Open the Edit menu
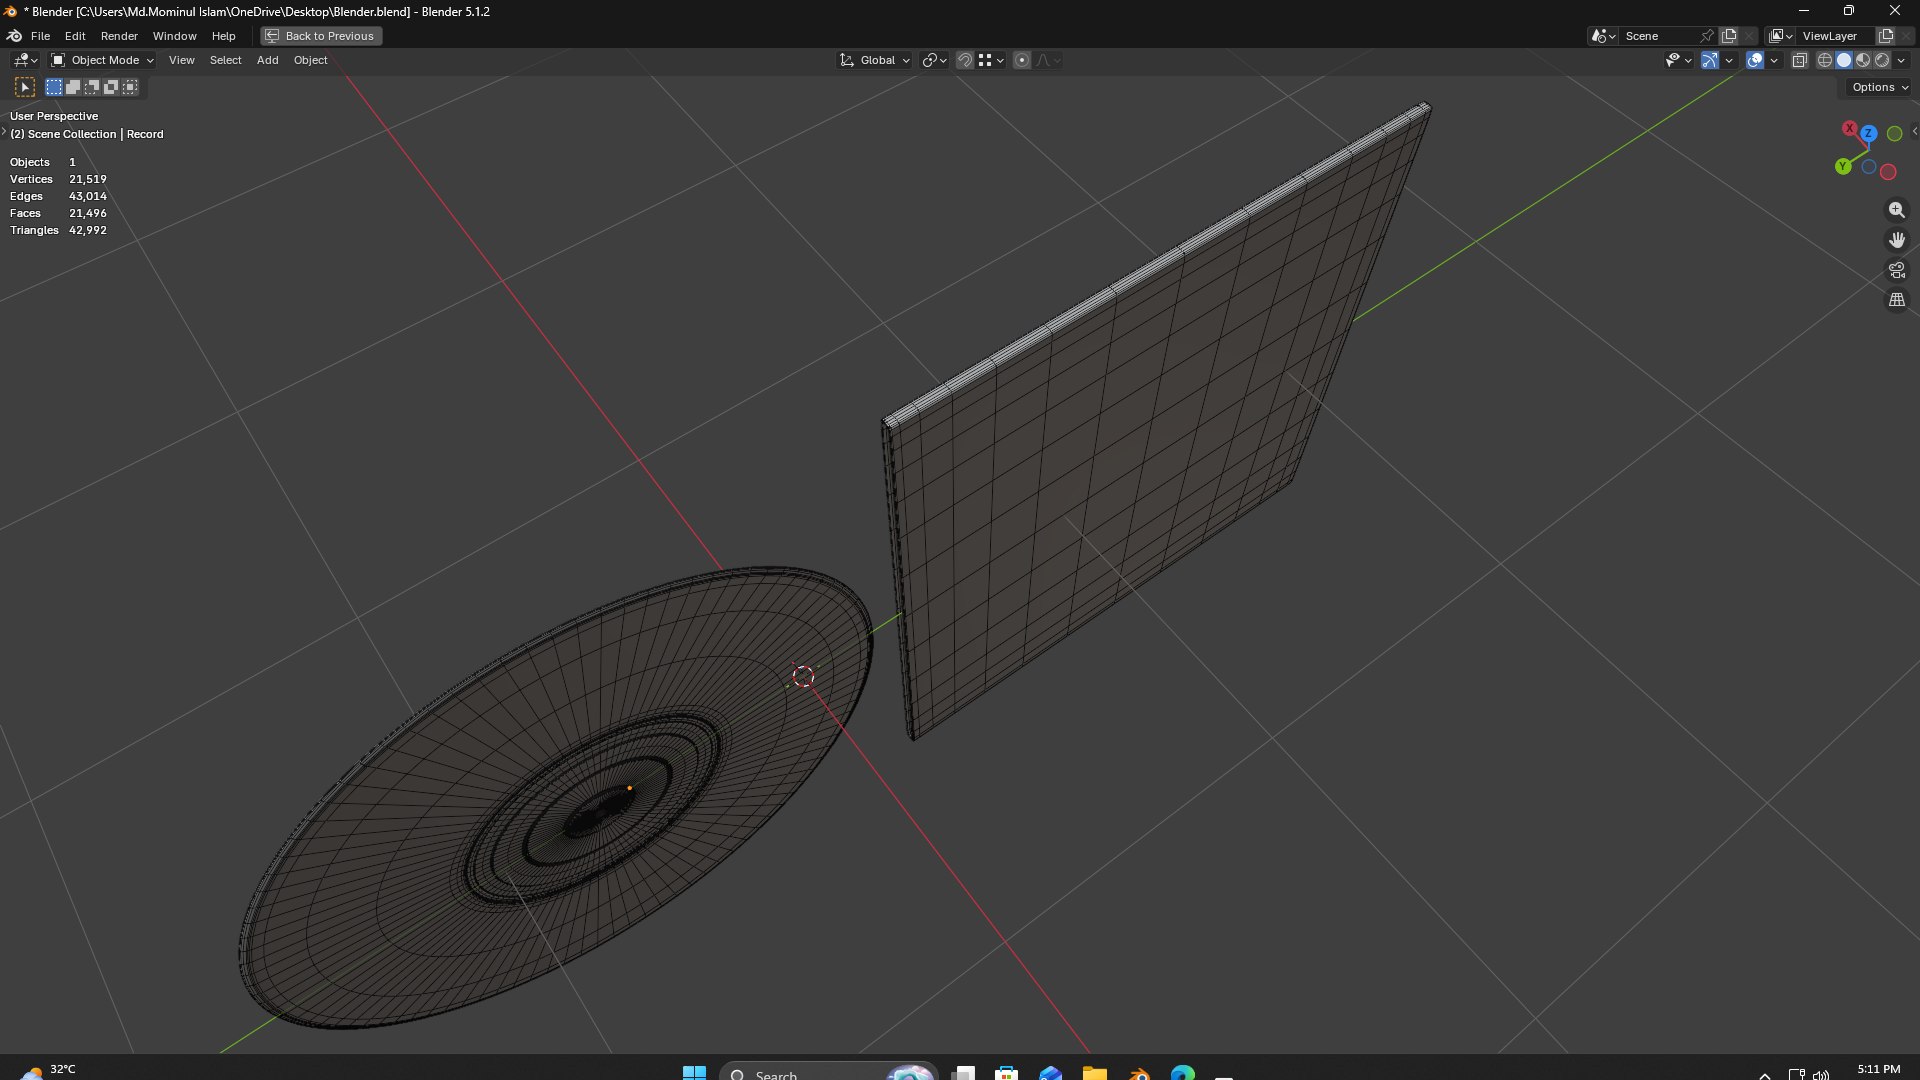Image resolution: width=1920 pixels, height=1080 pixels. coord(75,36)
